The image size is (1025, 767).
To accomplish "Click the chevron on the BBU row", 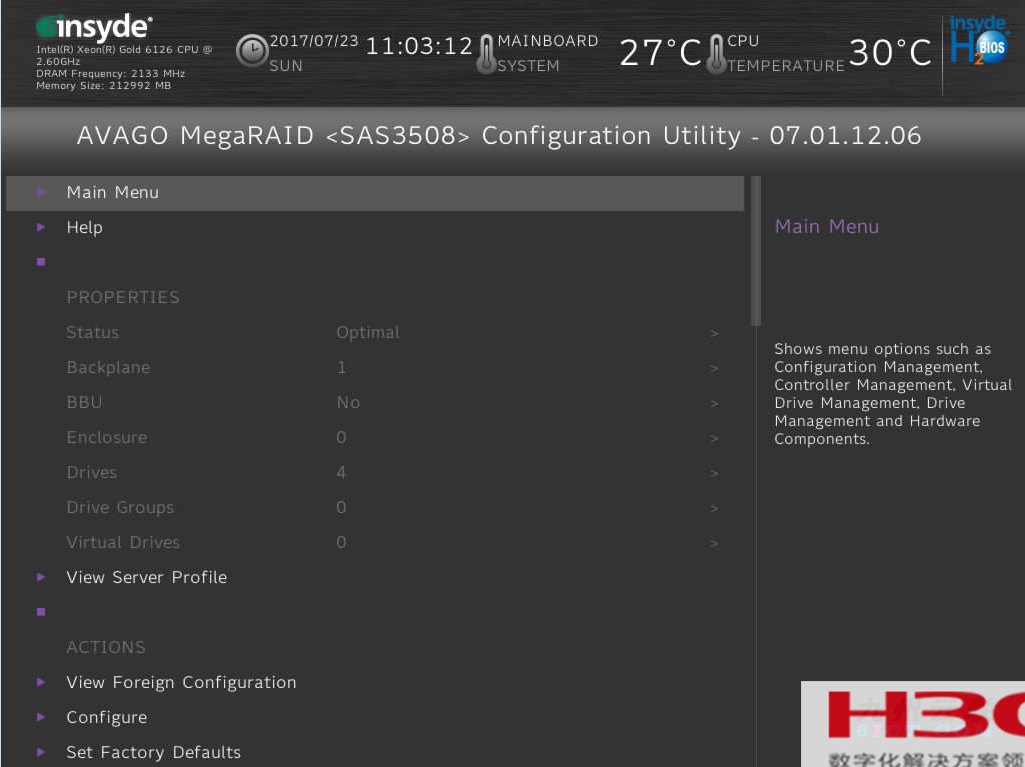I will 714,403.
